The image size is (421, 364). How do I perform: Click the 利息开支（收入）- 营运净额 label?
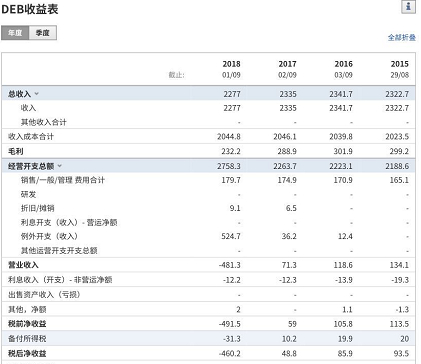pos(69,222)
